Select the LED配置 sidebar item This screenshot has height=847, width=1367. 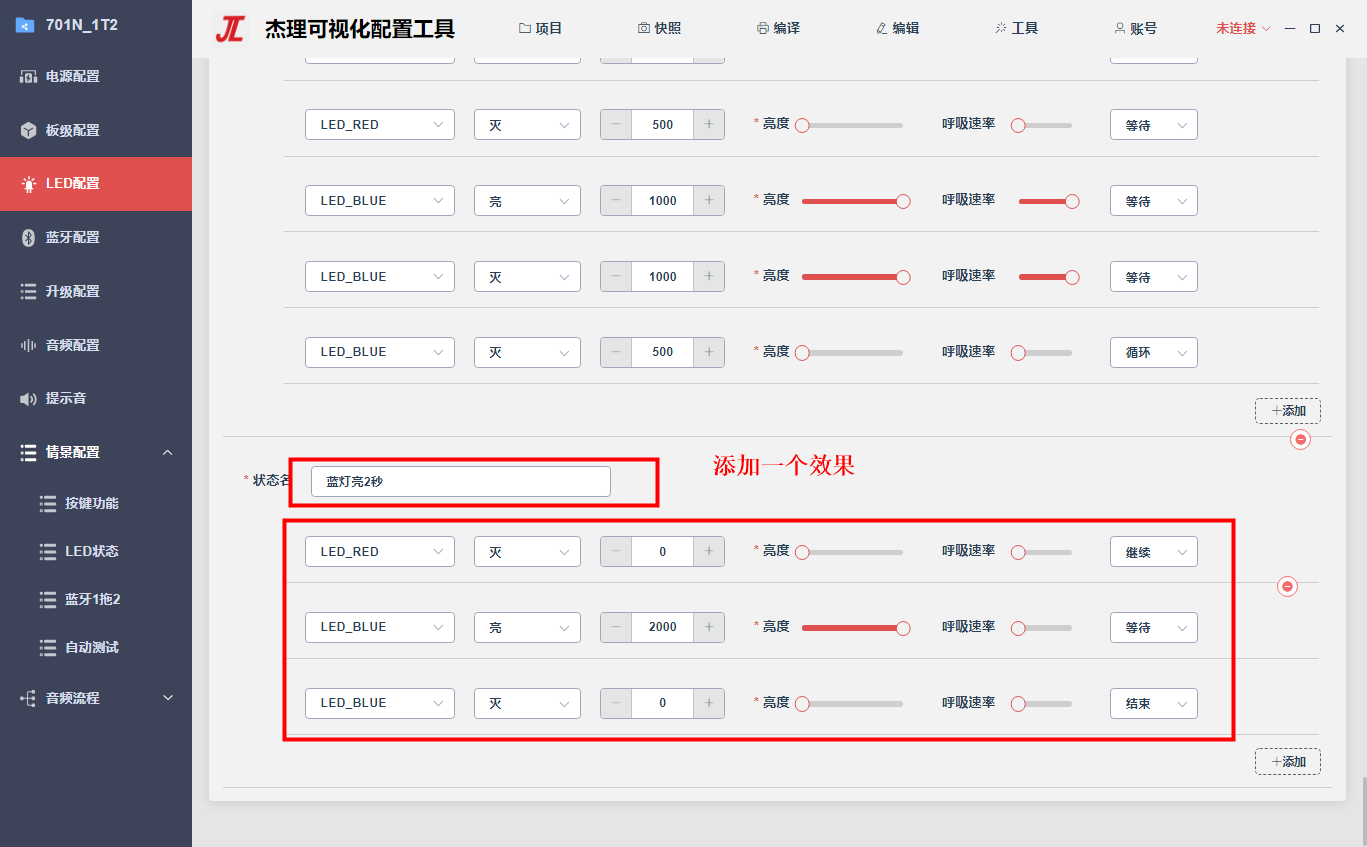click(x=96, y=184)
